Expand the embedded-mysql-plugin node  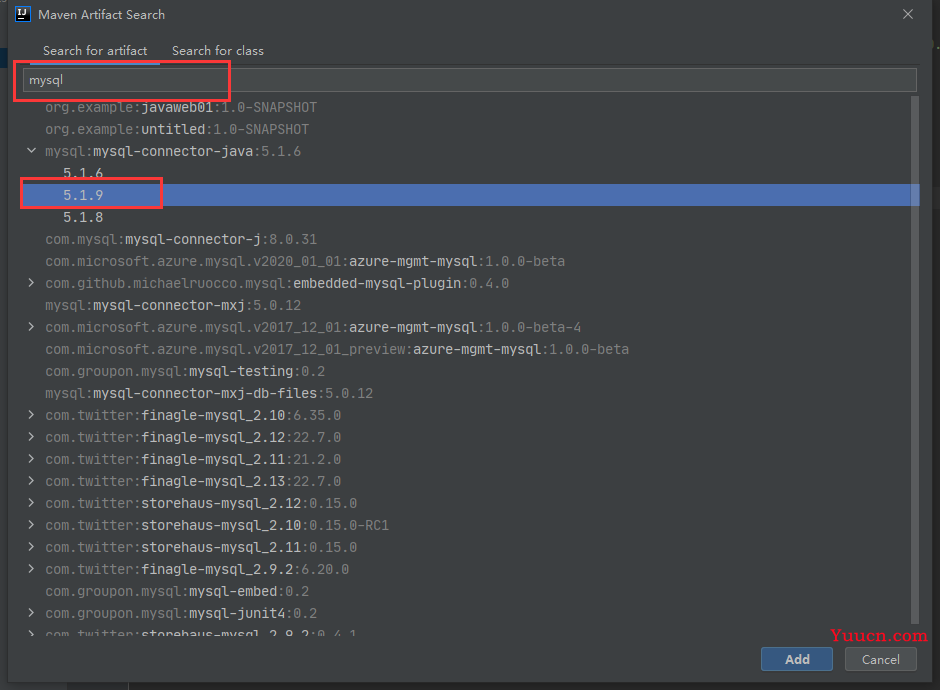click(x=31, y=283)
